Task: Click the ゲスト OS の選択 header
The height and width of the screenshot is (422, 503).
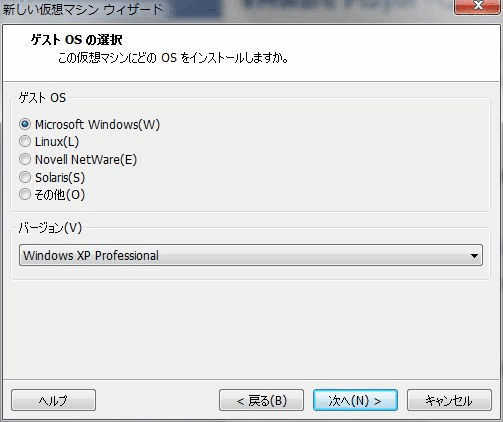Action: coord(77,40)
